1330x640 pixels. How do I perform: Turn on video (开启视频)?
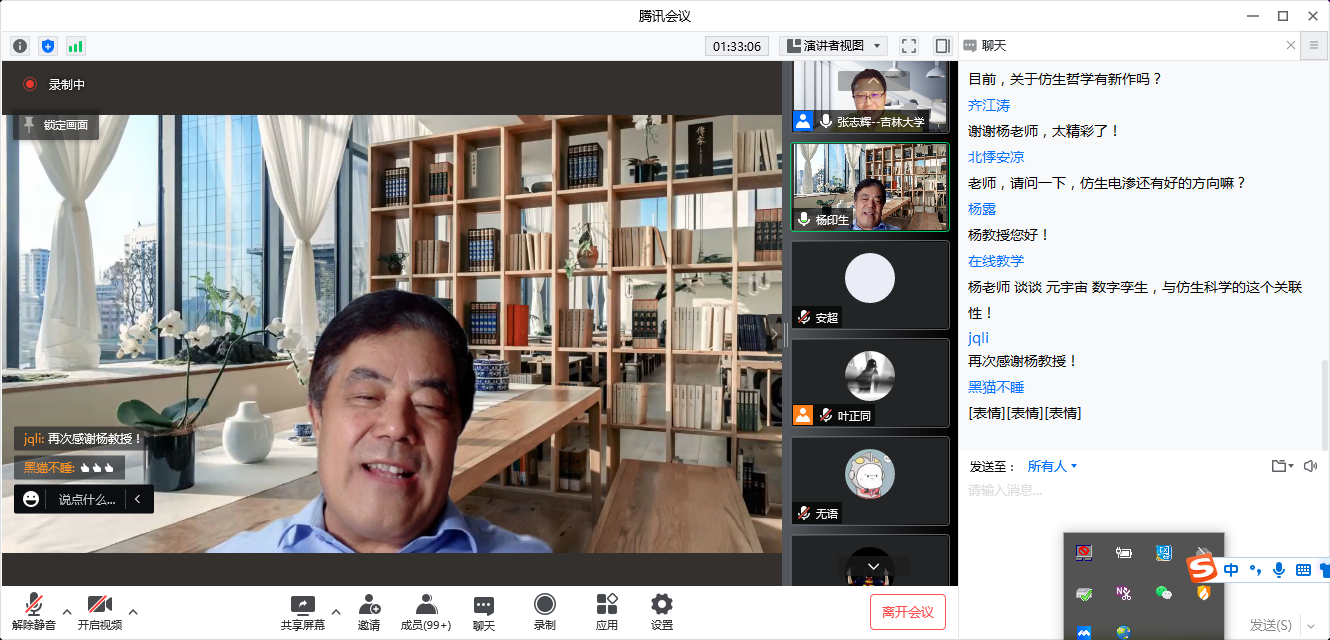coord(99,611)
